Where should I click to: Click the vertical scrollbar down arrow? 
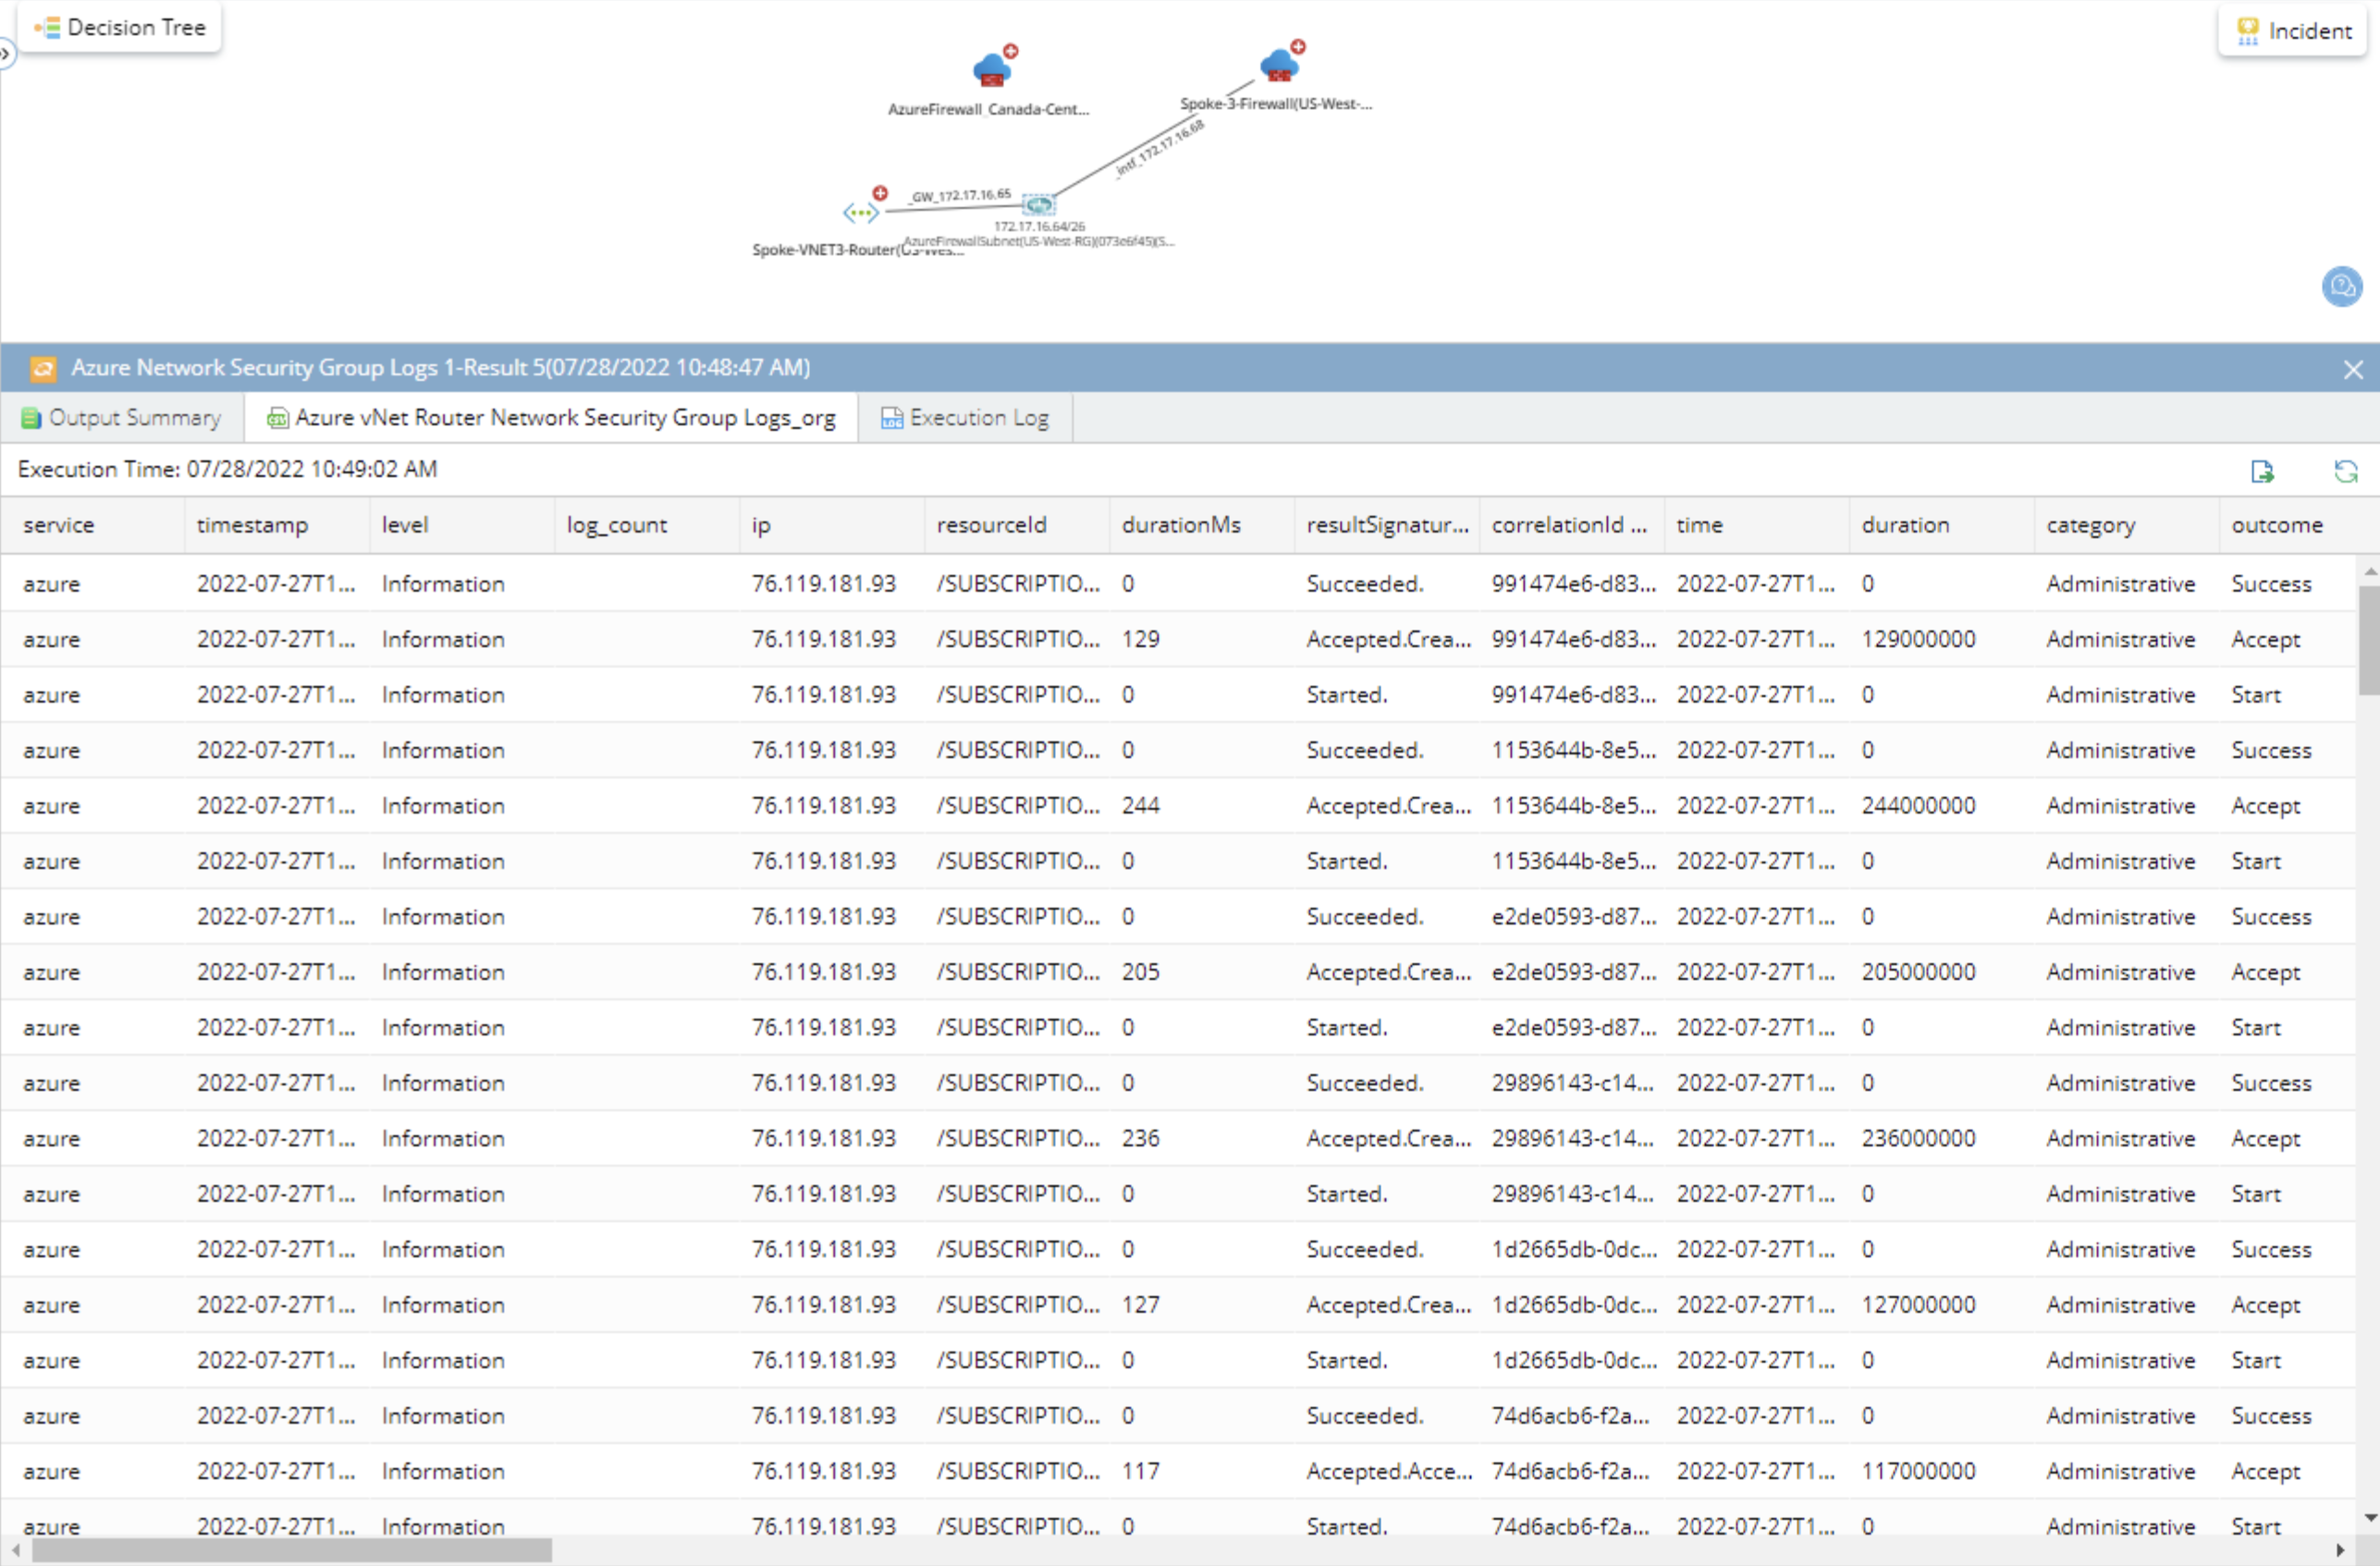tap(2369, 1518)
